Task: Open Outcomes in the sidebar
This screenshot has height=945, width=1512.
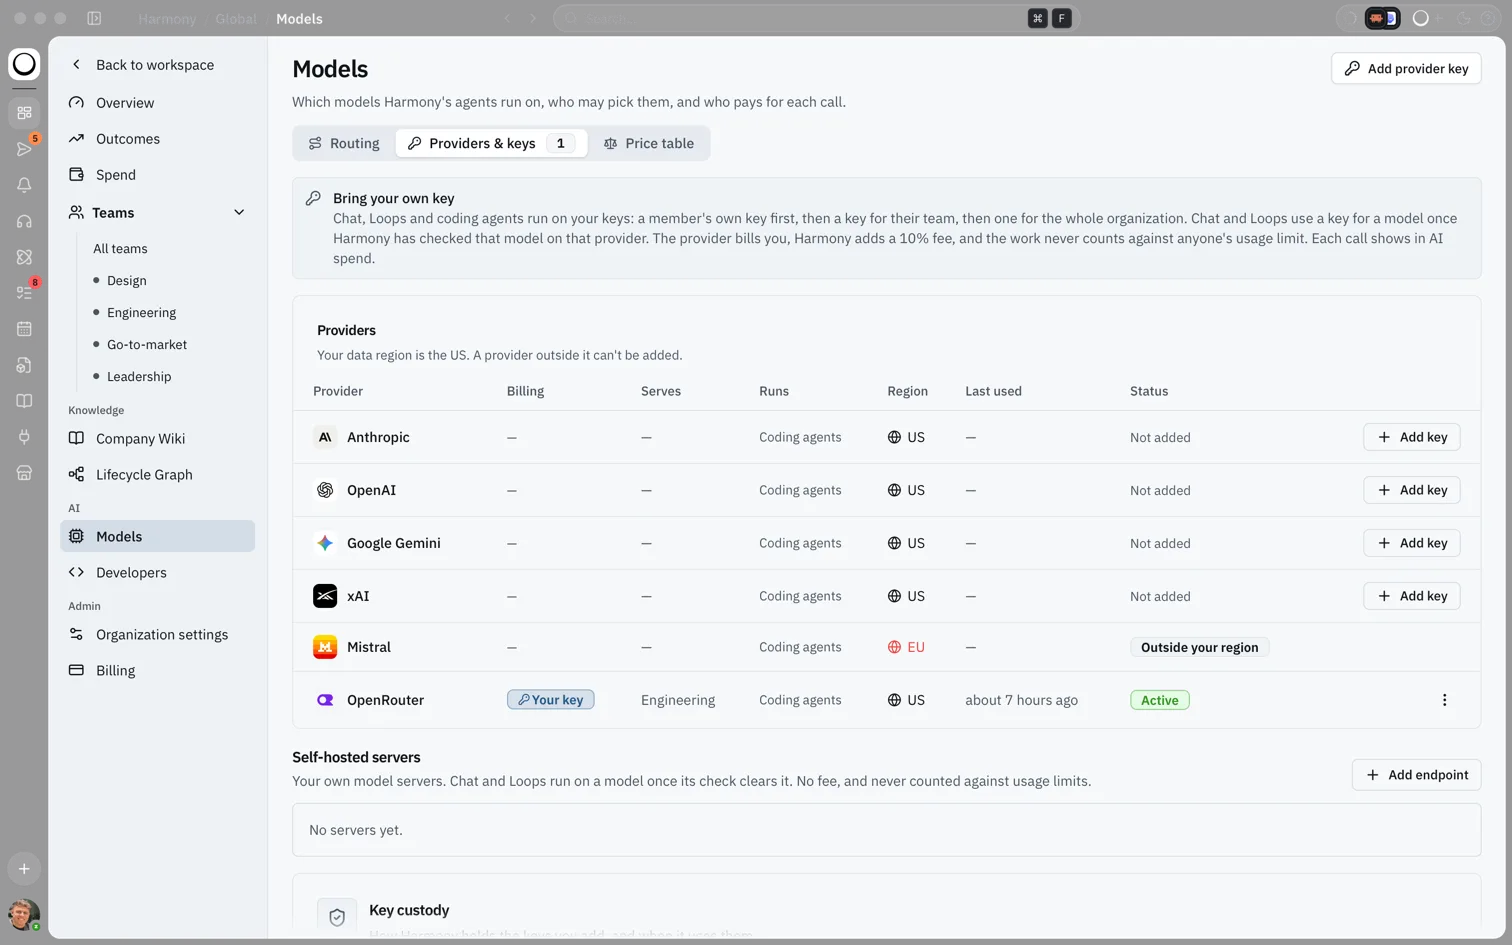Action: 158,139
